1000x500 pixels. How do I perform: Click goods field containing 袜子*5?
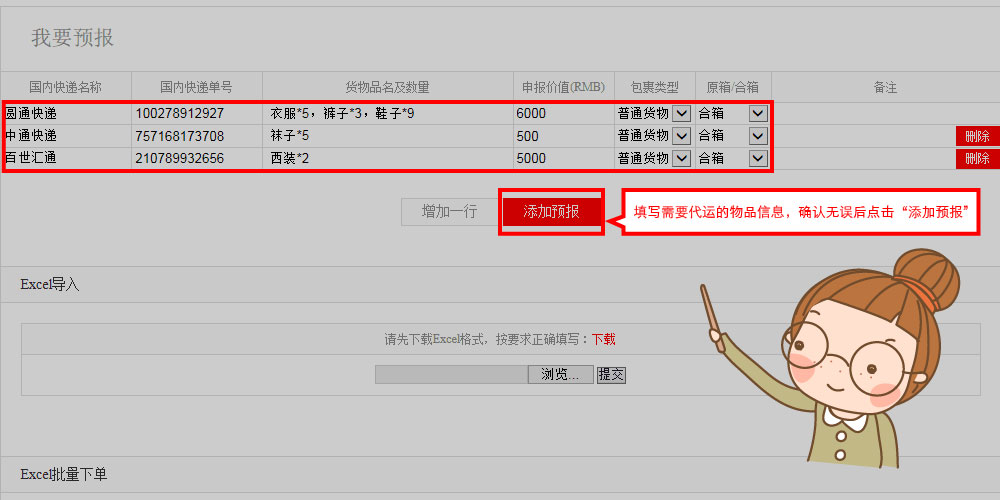tap(388, 136)
